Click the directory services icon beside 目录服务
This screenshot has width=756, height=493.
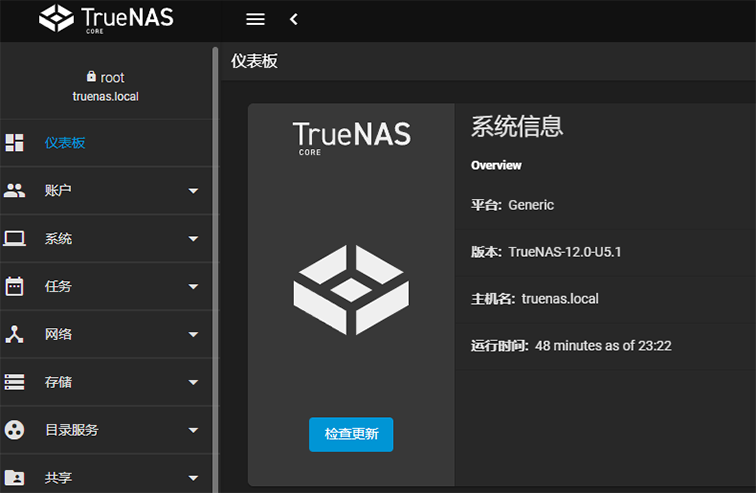(x=14, y=430)
